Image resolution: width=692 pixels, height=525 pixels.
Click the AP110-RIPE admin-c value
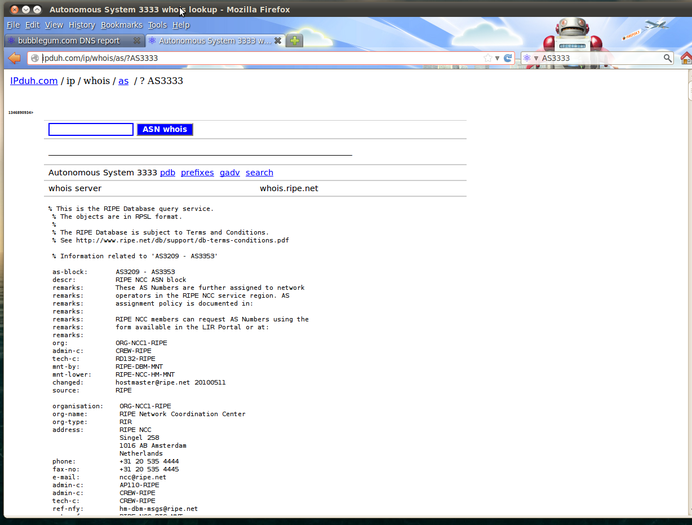[139, 485]
